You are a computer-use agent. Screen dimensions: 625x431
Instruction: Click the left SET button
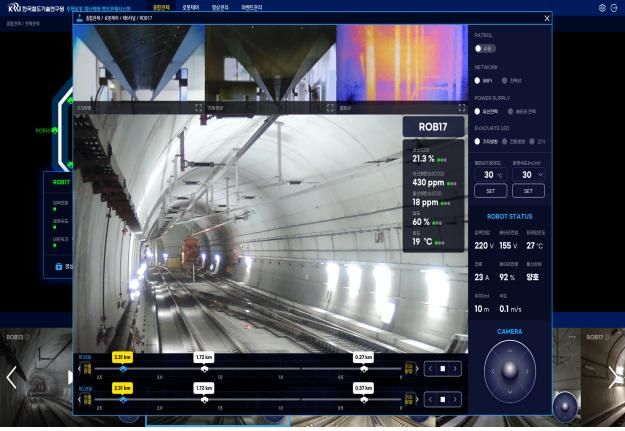tap(490, 191)
